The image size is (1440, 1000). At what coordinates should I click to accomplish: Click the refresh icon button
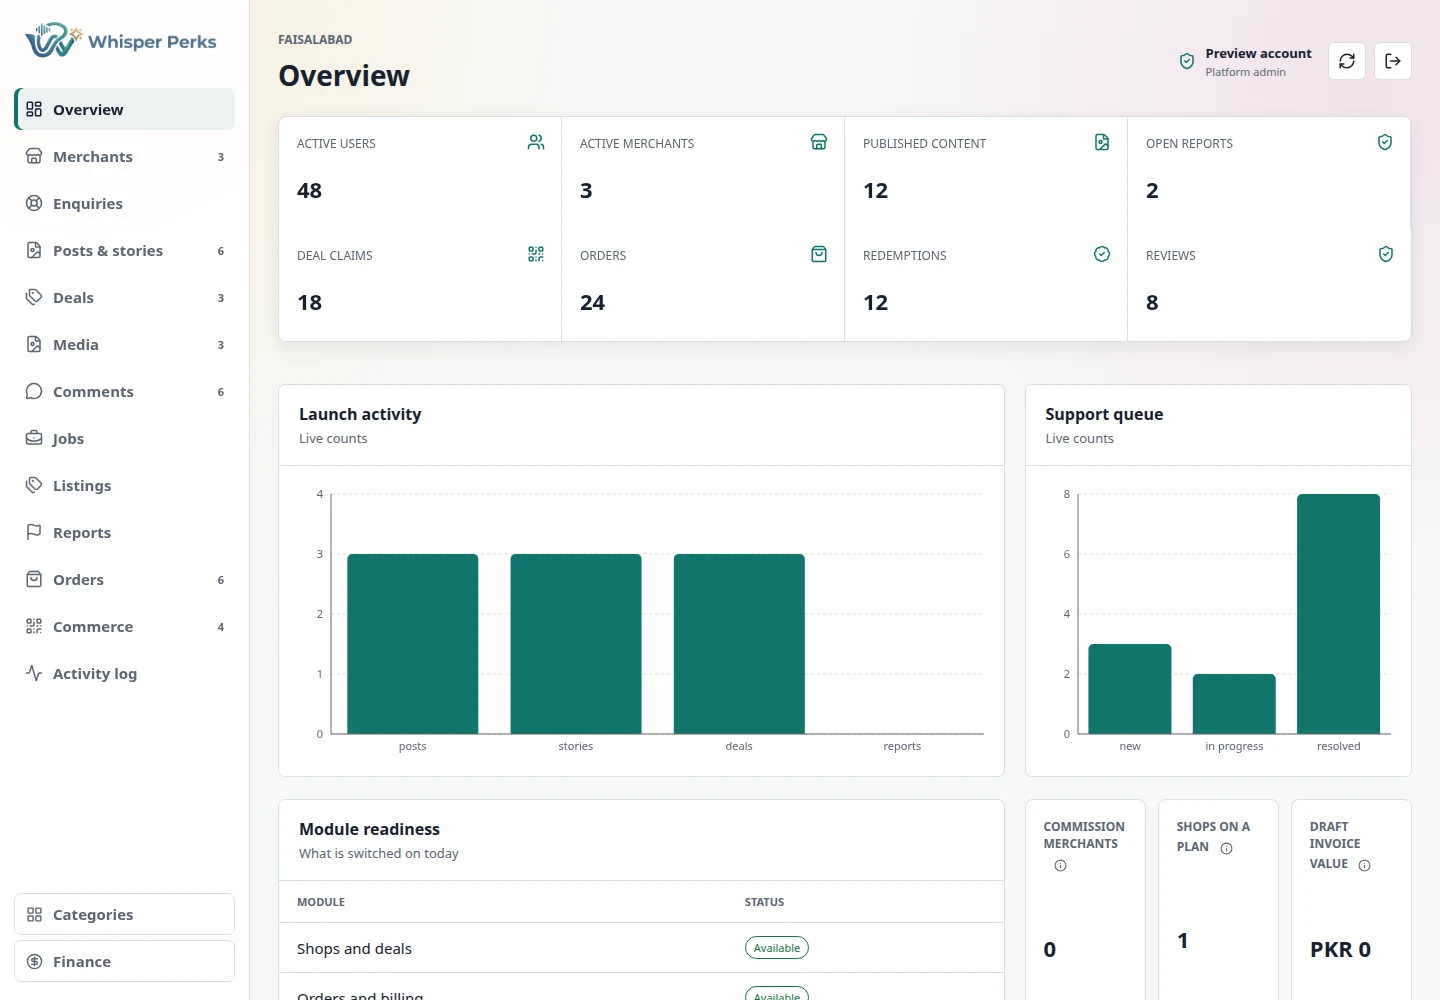click(1347, 61)
